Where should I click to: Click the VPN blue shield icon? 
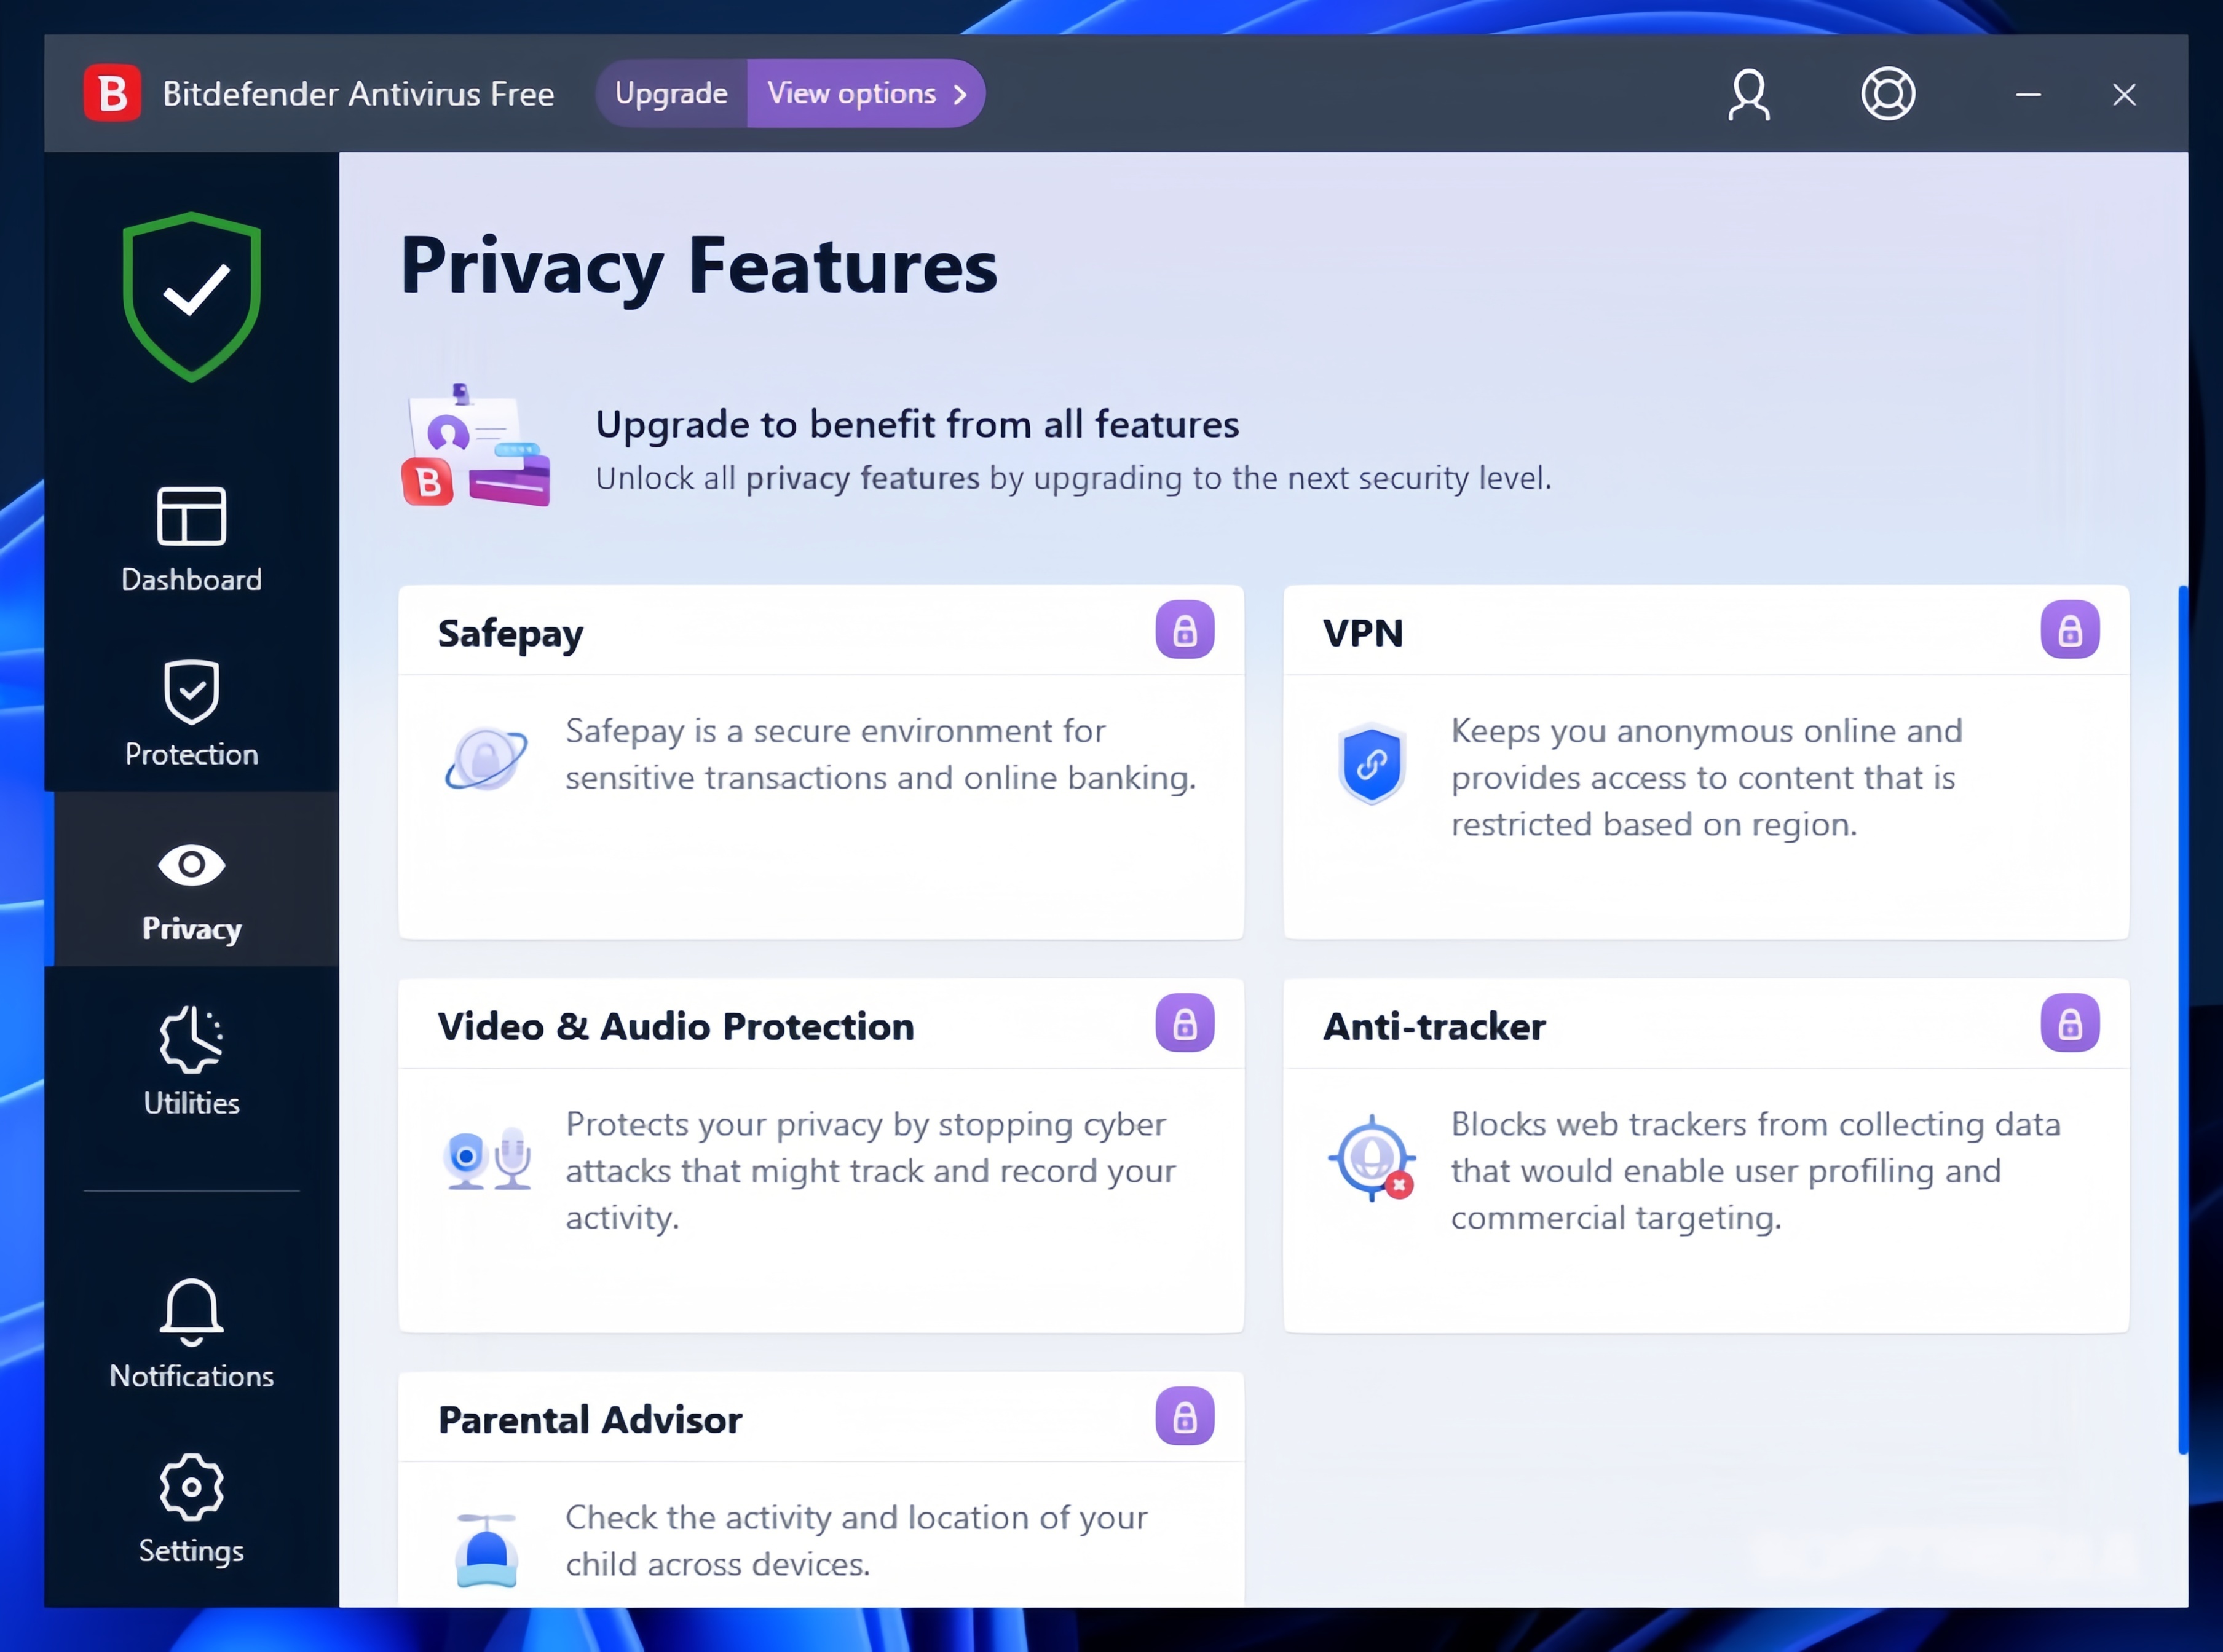coord(1371,763)
